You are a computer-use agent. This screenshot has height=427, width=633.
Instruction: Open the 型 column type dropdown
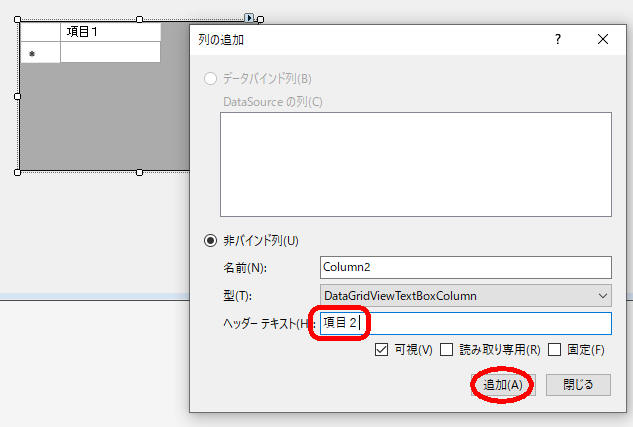(601, 295)
